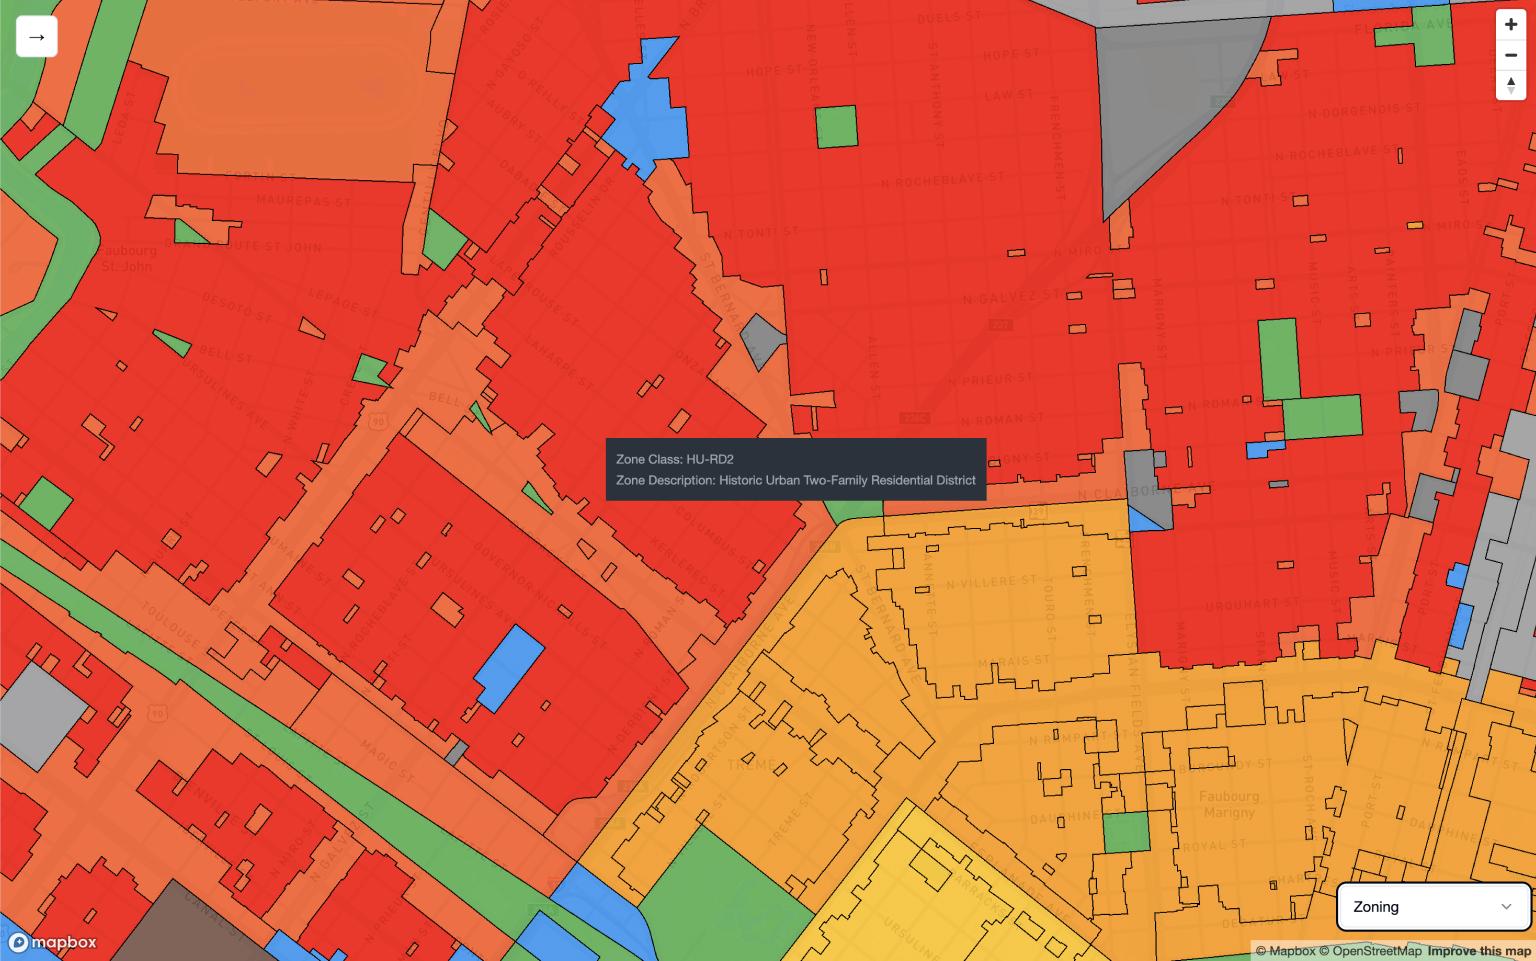Open the sidebar with the arrow button
This screenshot has height=961, width=1536.
tap(37, 37)
